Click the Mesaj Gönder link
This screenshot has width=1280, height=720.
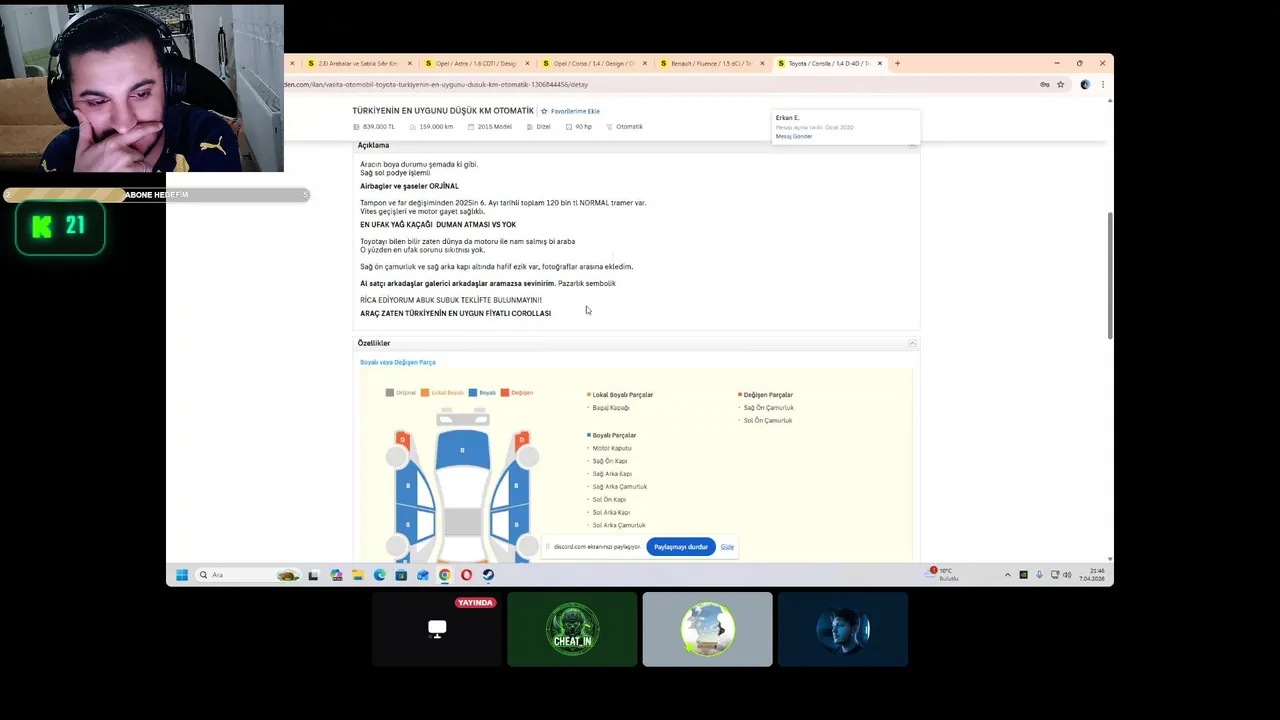click(x=794, y=136)
